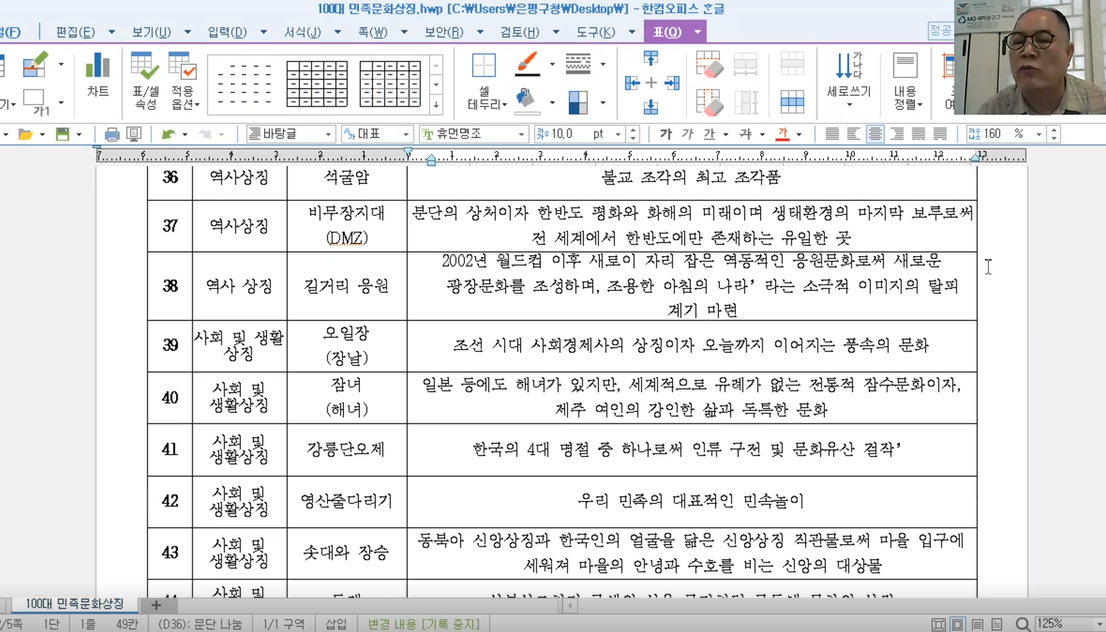This screenshot has height=632, width=1106.
Task: Open the 서식(J) menu
Action: tap(301, 32)
